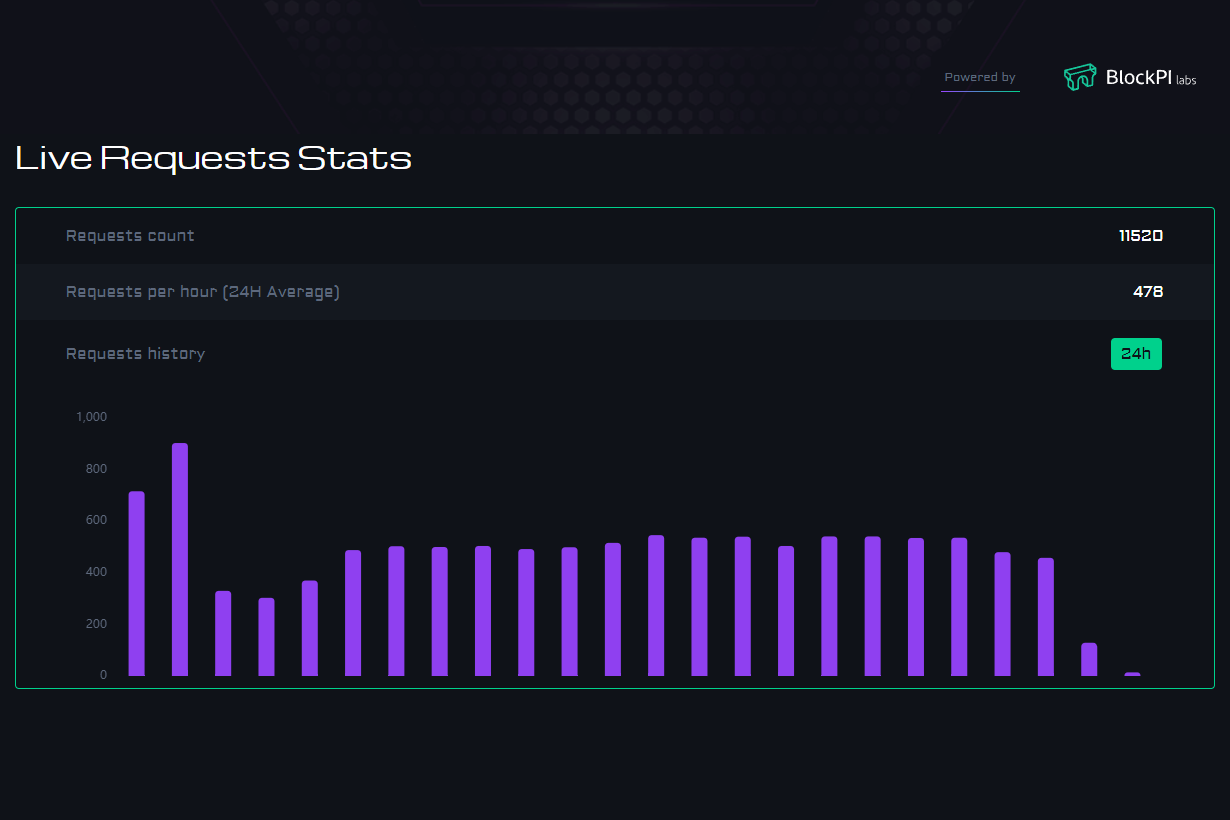The width and height of the screenshot is (1230, 820).
Task: Select the 478 hourly average value
Action: (x=1148, y=292)
